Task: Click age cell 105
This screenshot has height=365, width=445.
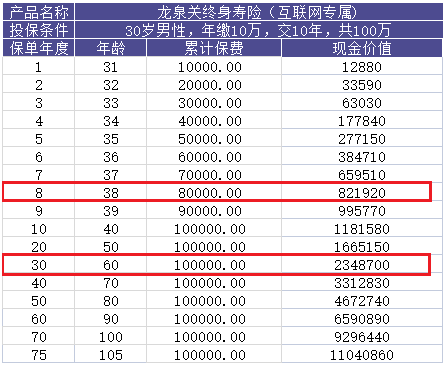Action: pos(111,355)
